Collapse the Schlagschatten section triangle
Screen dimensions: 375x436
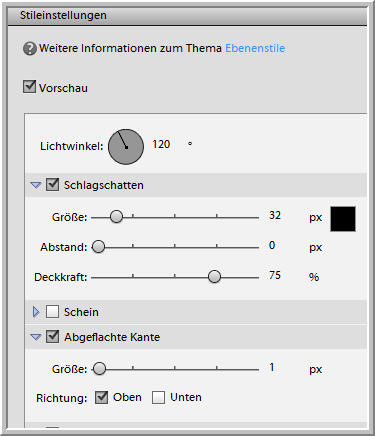(36, 185)
